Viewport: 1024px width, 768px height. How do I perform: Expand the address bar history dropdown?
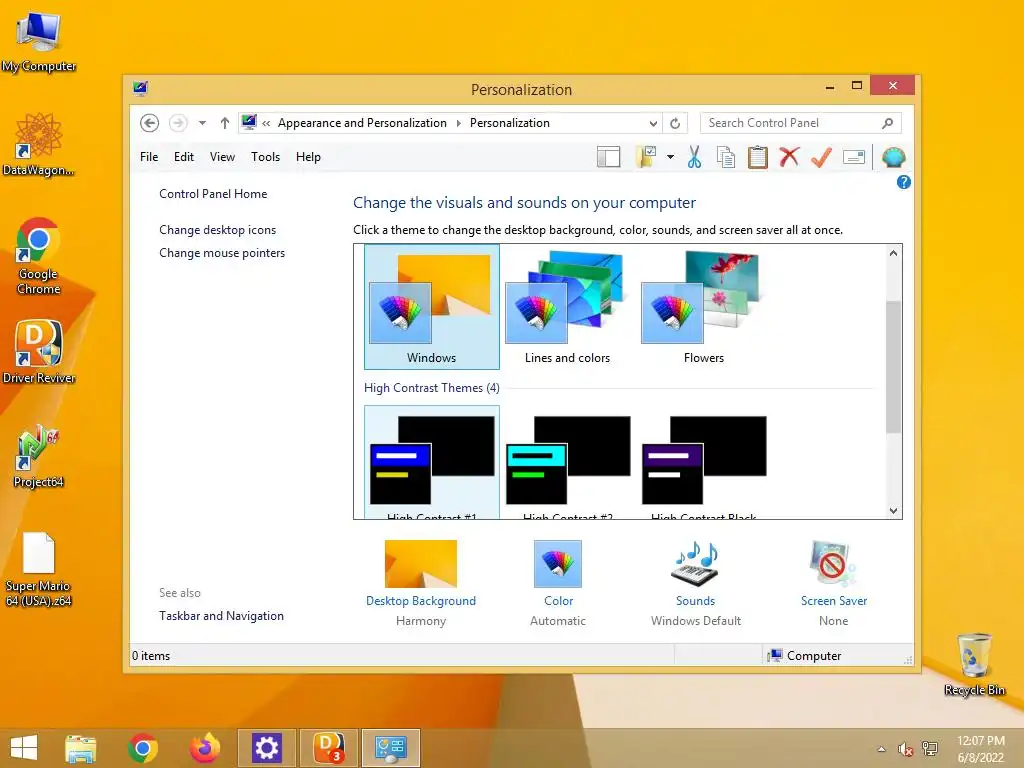tap(653, 123)
